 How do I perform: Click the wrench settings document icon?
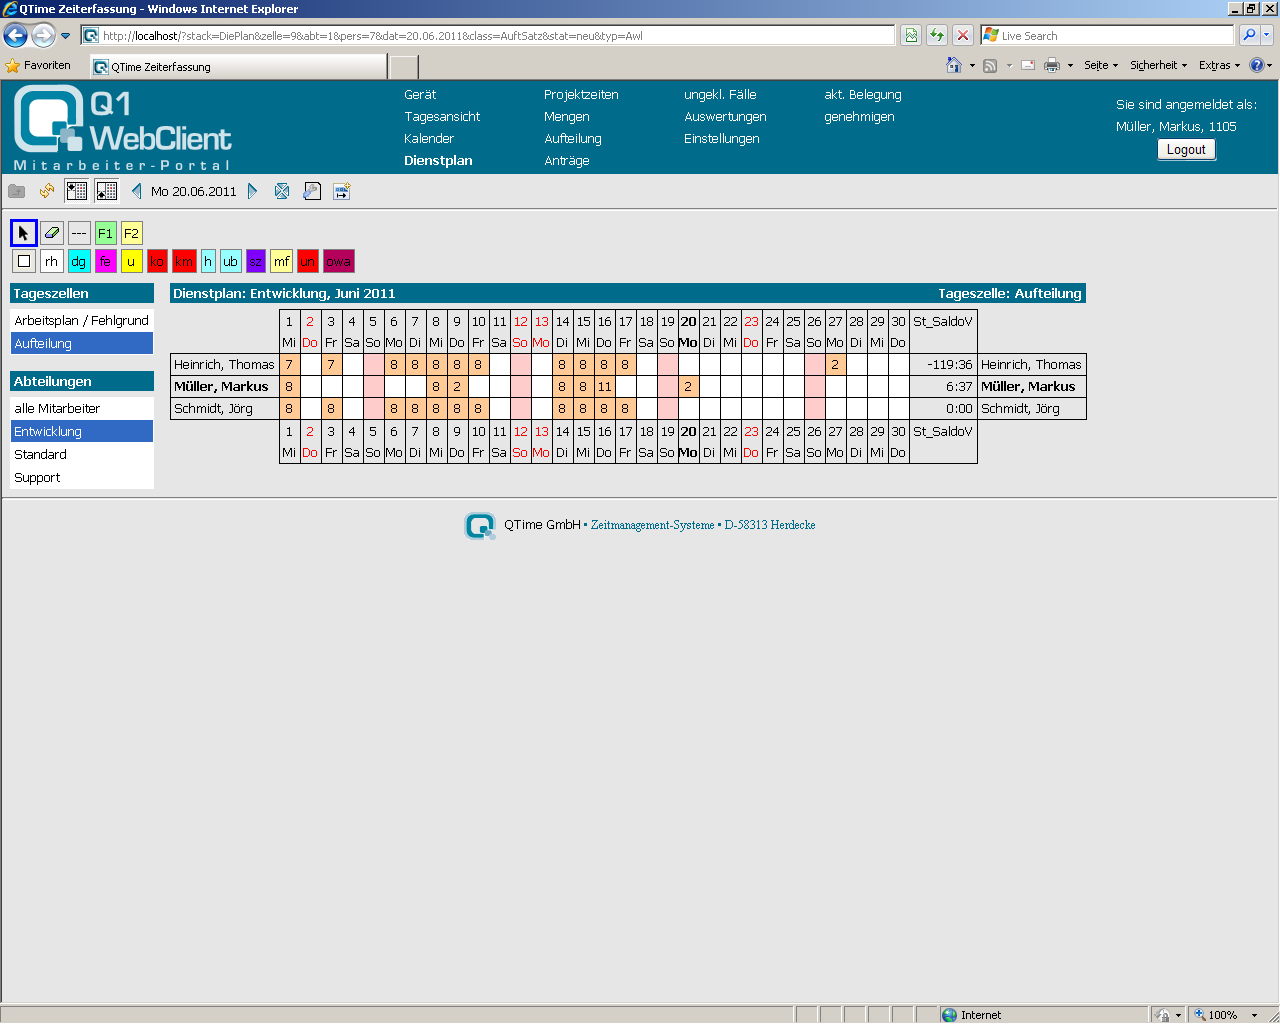pyautogui.click(x=312, y=191)
